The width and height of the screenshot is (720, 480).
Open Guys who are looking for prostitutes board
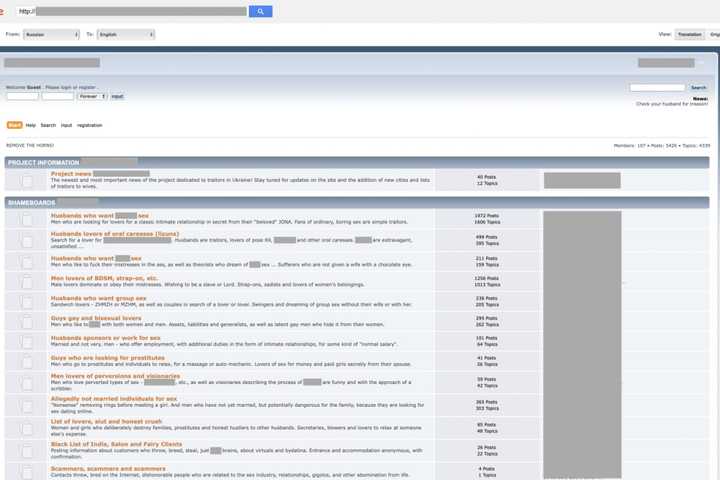click(107, 357)
